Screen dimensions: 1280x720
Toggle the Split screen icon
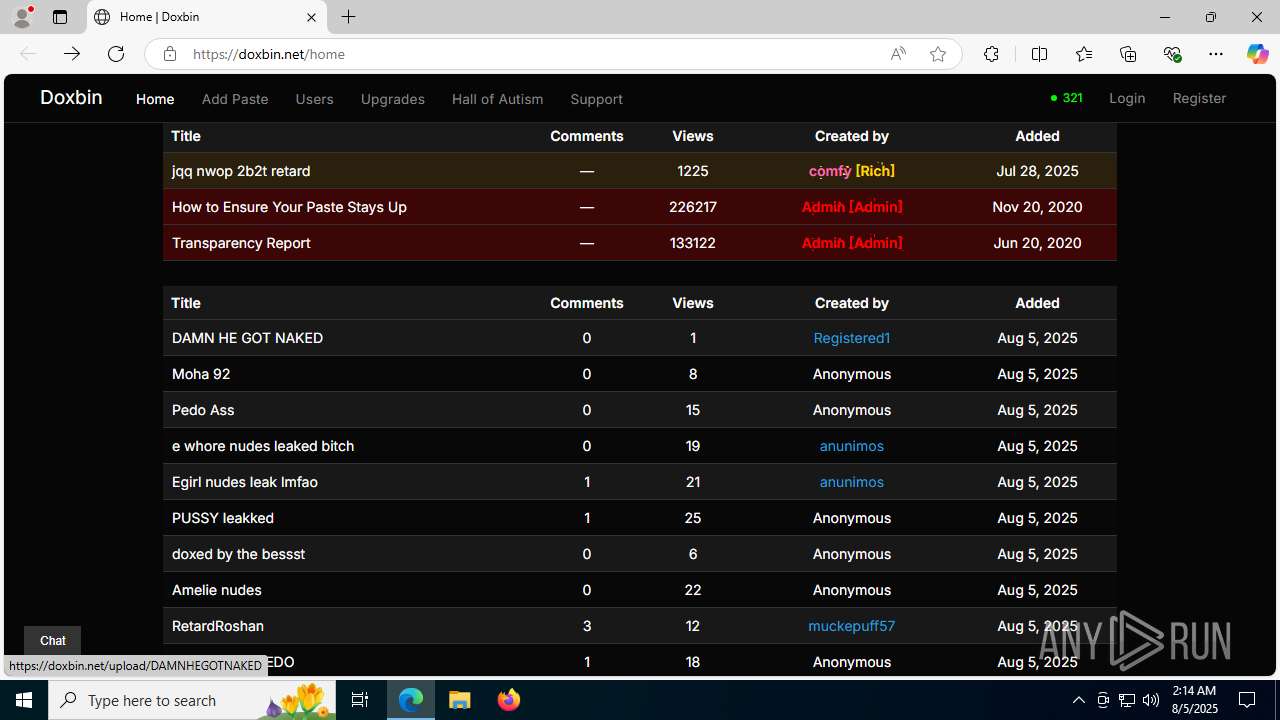1040,54
